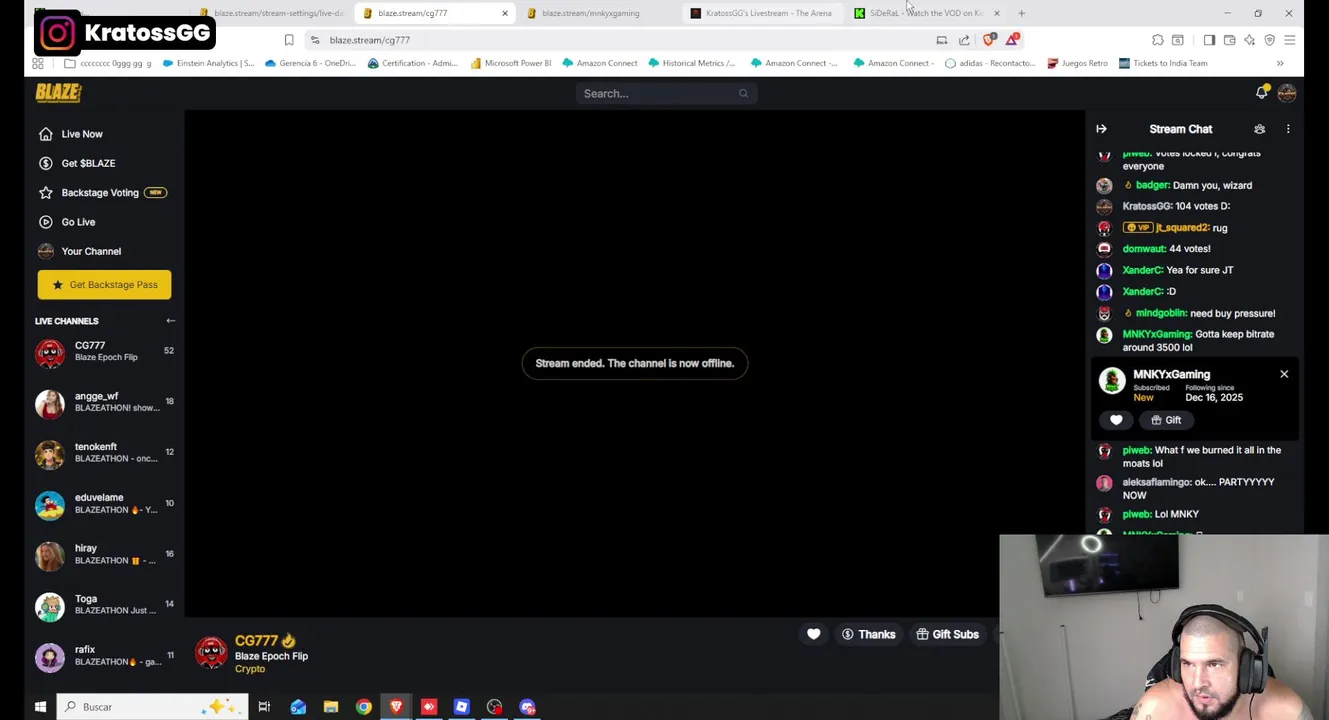The image size is (1329, 720).
Task: Open File Explorer from the taskbar
Action: [331, 707]
